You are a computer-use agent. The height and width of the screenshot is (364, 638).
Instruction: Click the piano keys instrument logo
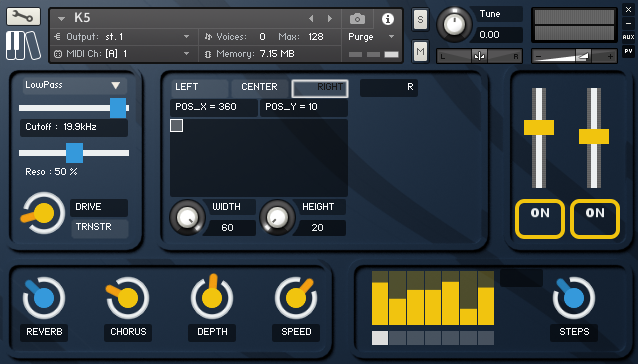(x=23, y=46)
